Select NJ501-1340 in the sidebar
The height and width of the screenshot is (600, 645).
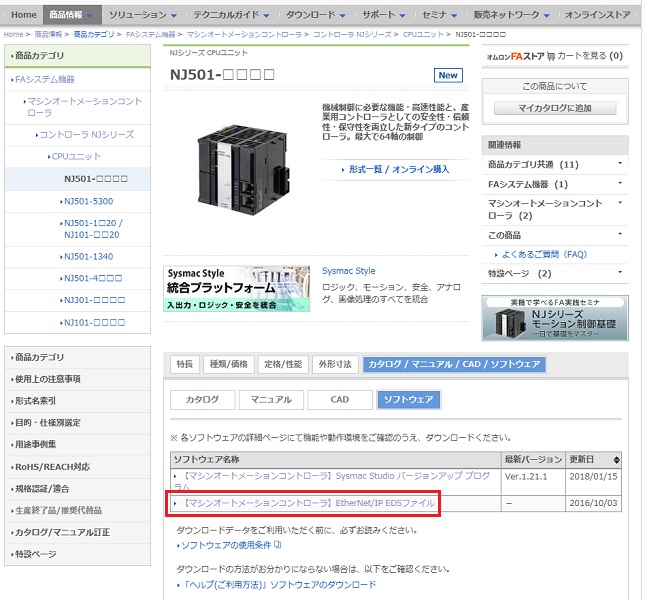pos(88,256)
